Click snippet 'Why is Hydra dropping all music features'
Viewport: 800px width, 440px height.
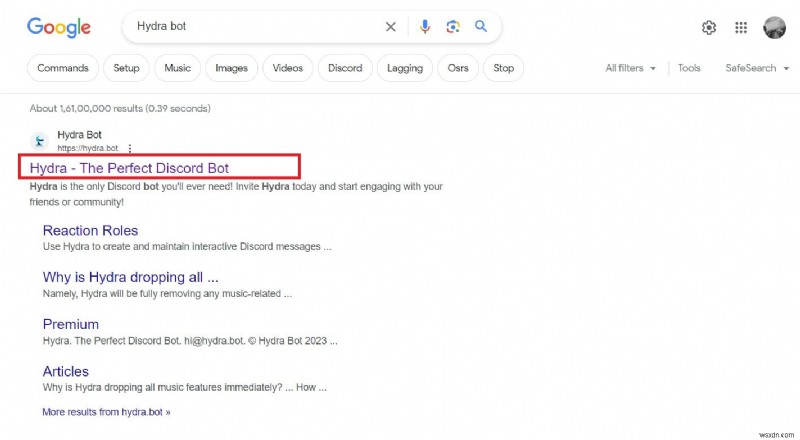[185, 387]
